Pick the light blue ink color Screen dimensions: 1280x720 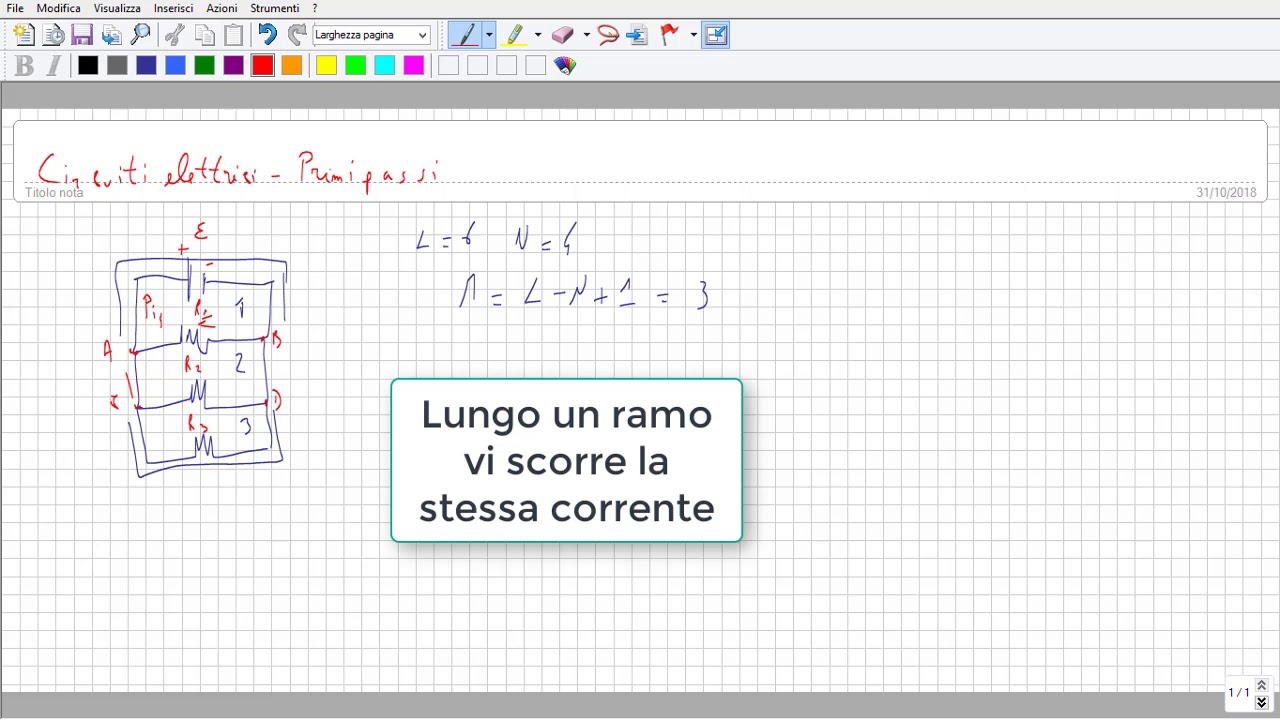(x=175, y=66)
